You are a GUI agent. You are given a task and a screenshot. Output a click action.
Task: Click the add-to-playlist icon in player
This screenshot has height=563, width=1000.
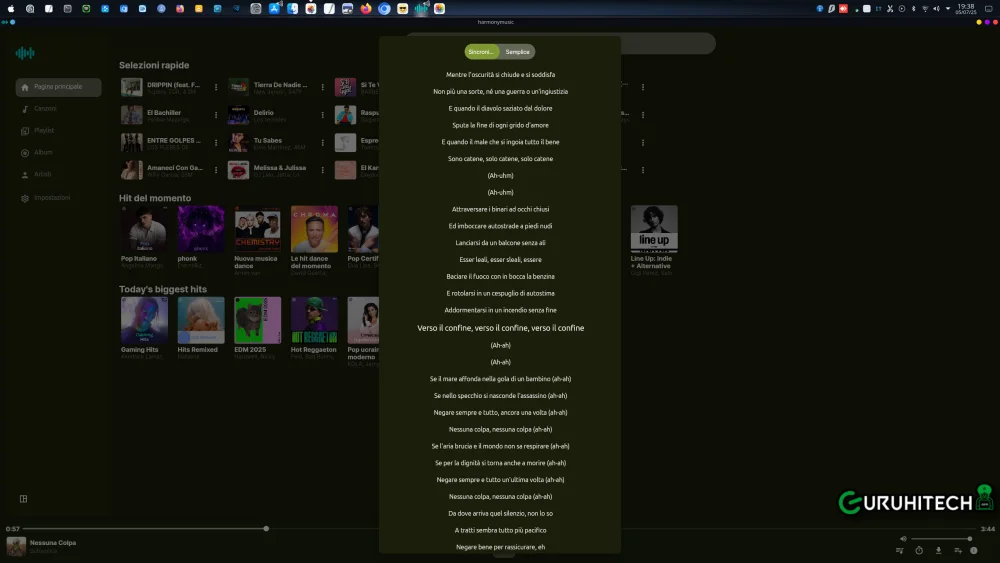pyautogui.click(x=956, y=551)
